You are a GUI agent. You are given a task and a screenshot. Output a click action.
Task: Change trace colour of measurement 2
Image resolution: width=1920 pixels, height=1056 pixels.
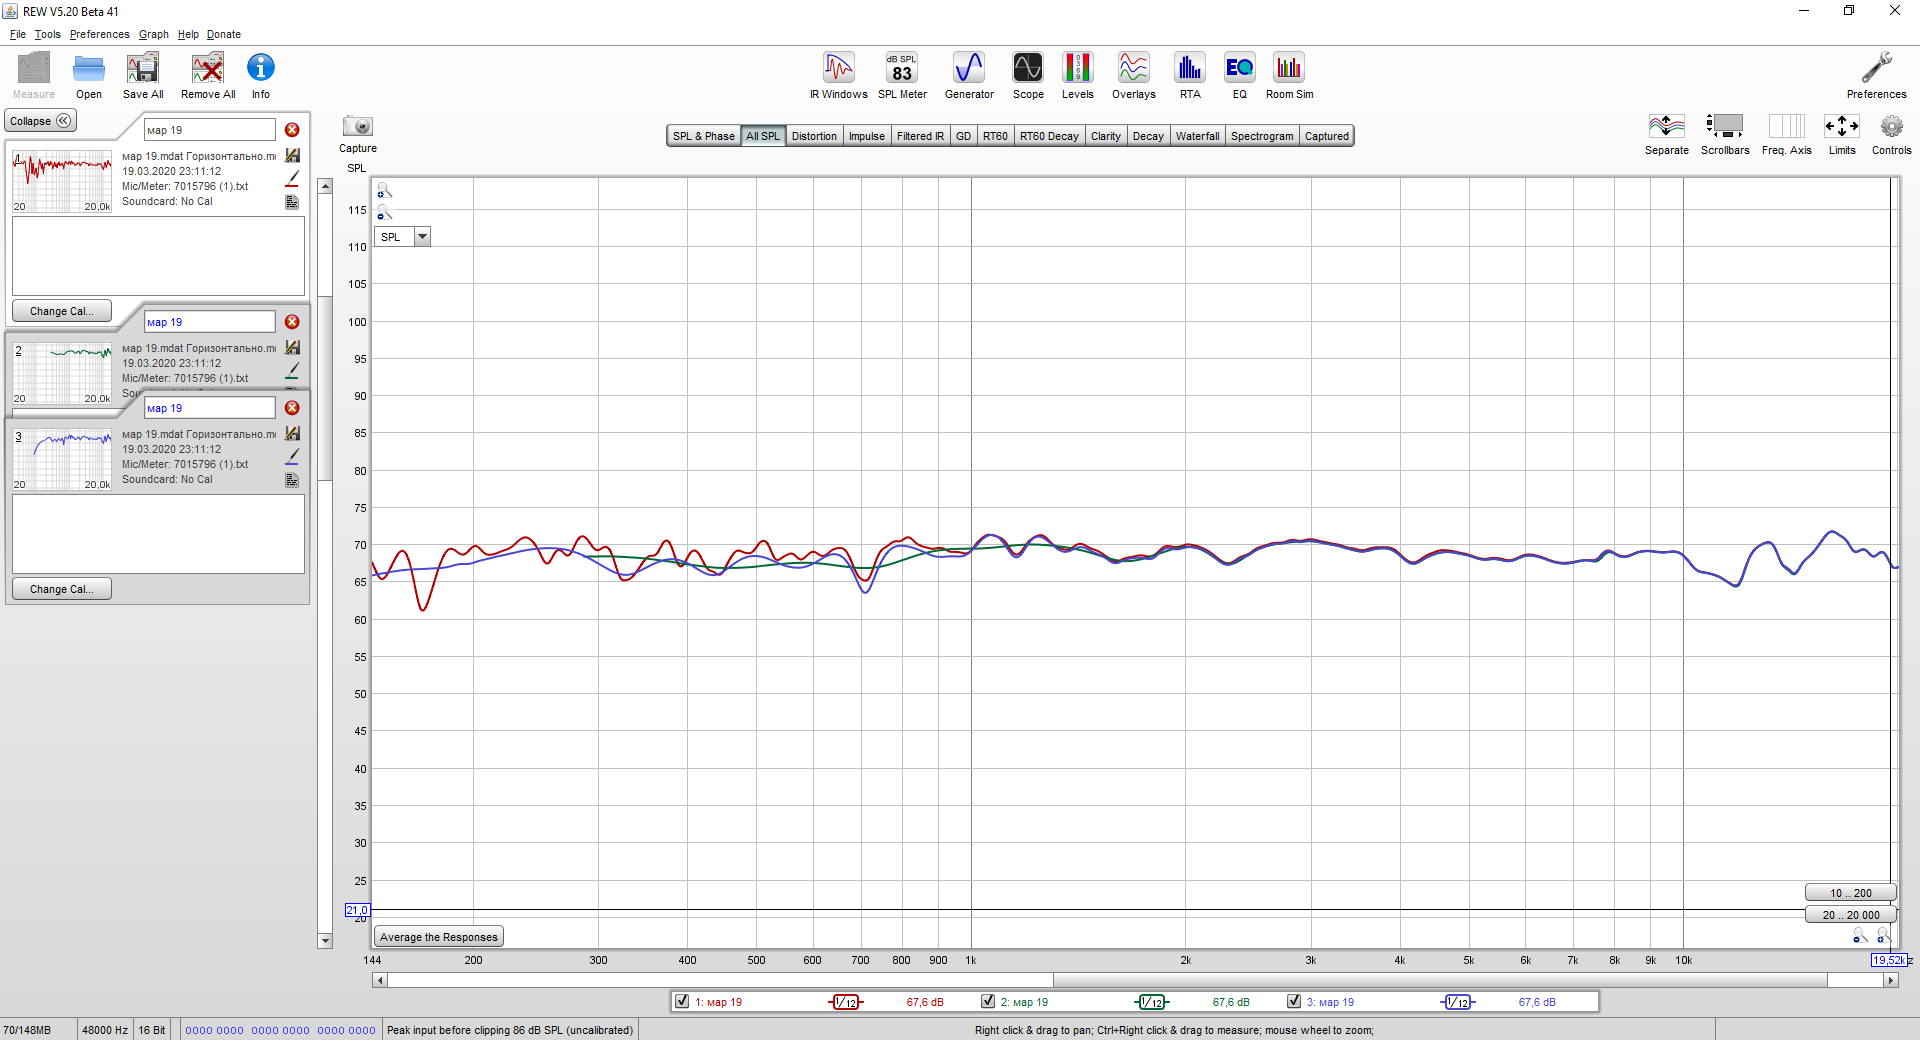[292, 371]
